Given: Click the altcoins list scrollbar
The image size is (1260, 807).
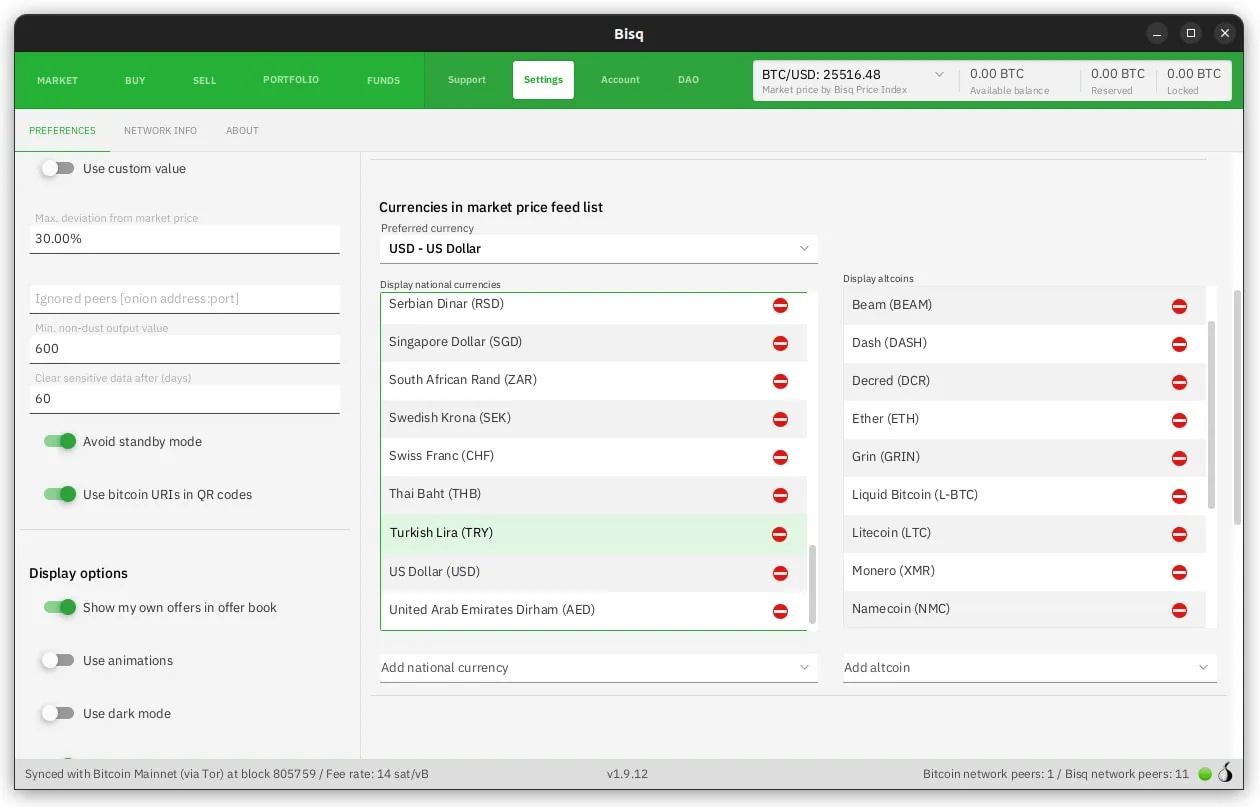Looking at the screenshot, I should (x=1211, y=415).
